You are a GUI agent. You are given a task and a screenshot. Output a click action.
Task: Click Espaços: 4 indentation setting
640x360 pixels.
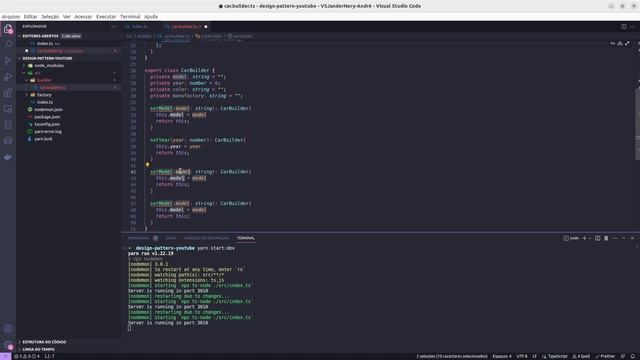[502, 356]
